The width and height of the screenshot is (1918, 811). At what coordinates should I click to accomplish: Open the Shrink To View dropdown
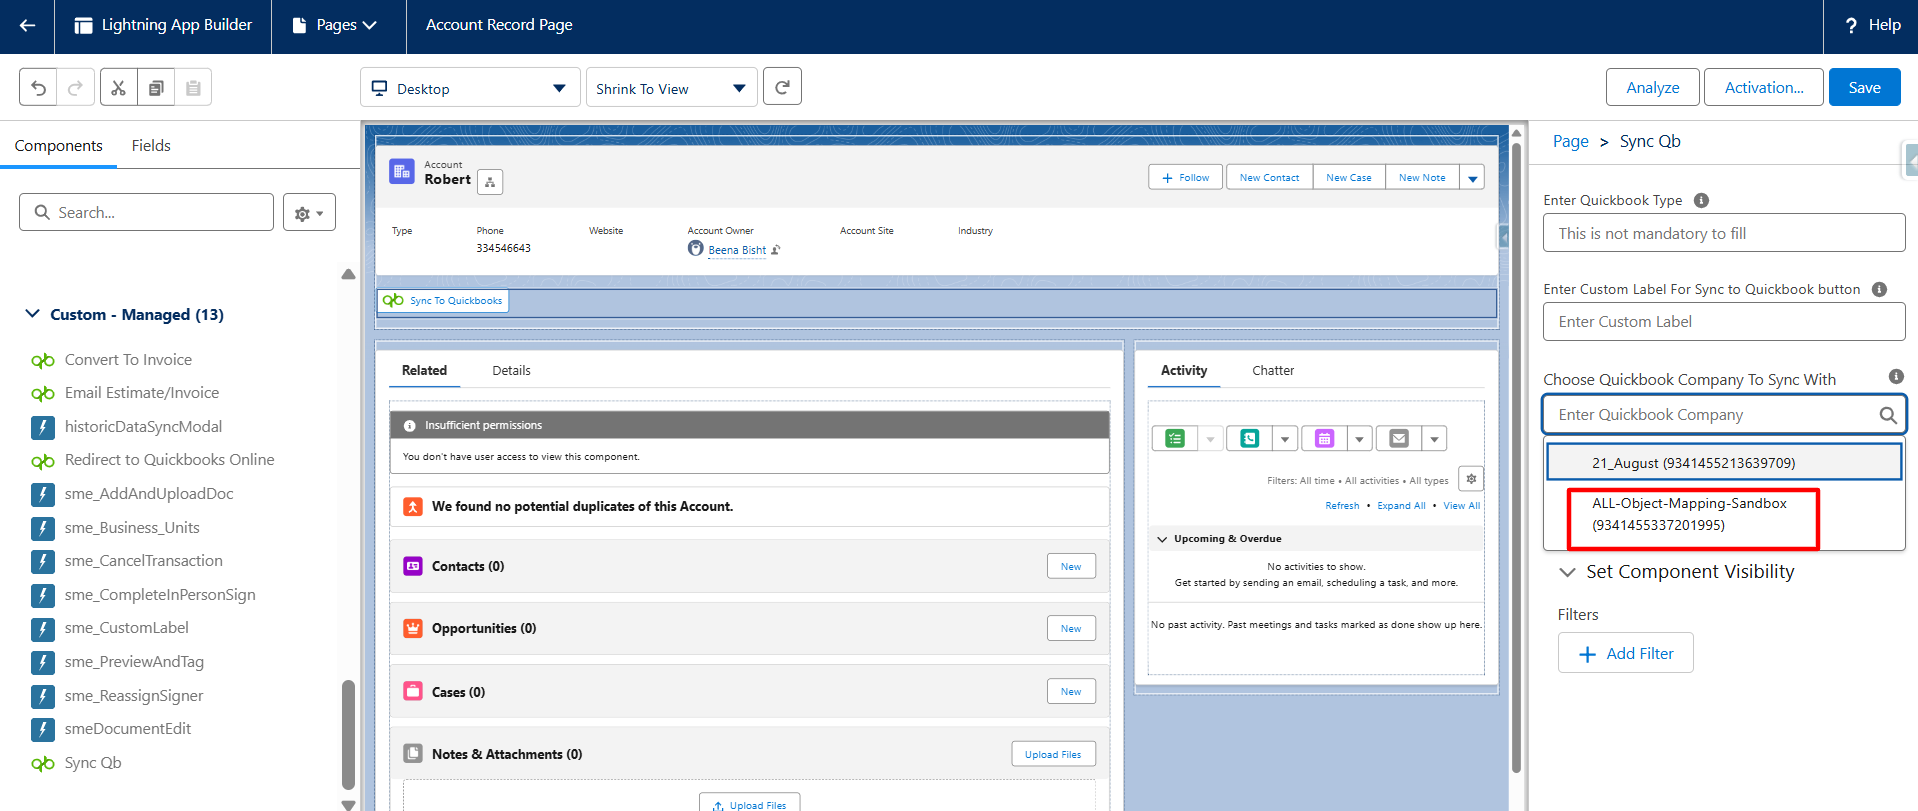(x=670, y=88)
